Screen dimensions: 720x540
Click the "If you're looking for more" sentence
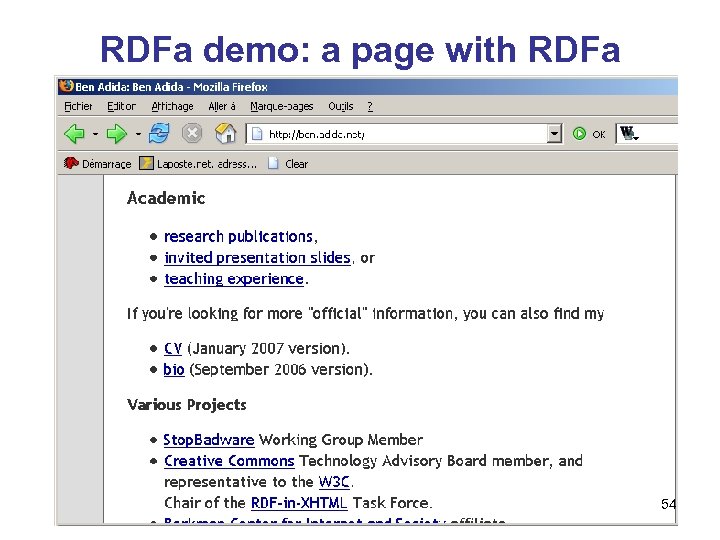(366, 314)
